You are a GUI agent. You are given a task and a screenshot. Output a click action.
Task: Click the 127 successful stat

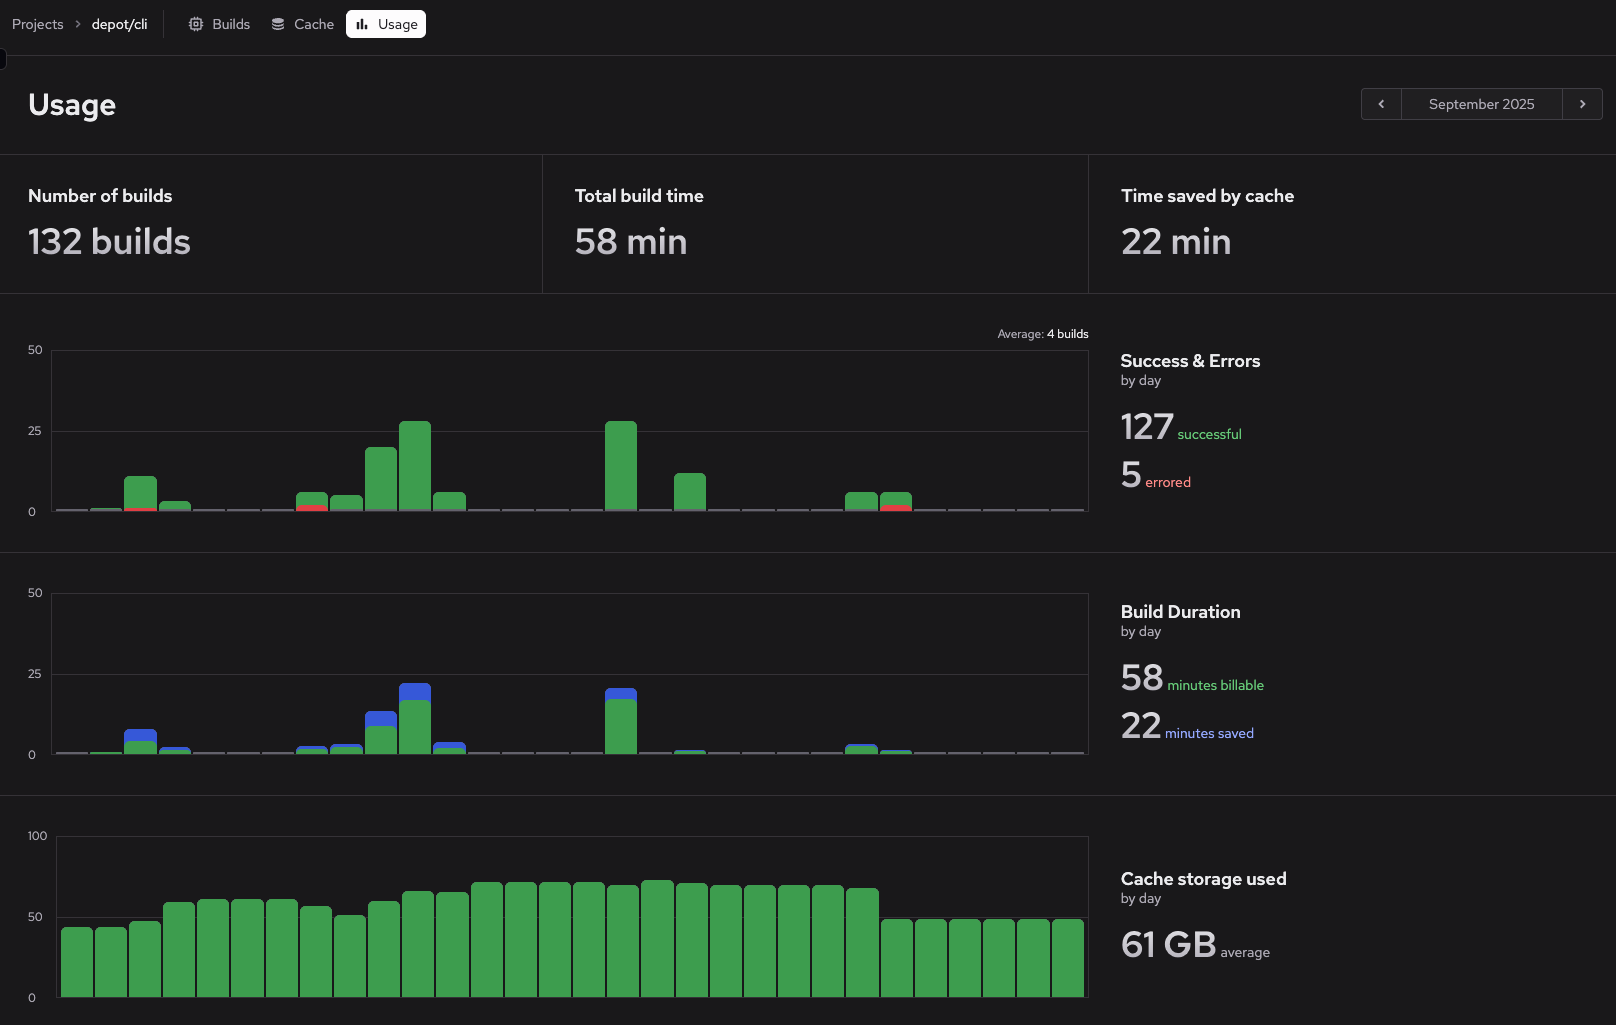coord(1180,428)
